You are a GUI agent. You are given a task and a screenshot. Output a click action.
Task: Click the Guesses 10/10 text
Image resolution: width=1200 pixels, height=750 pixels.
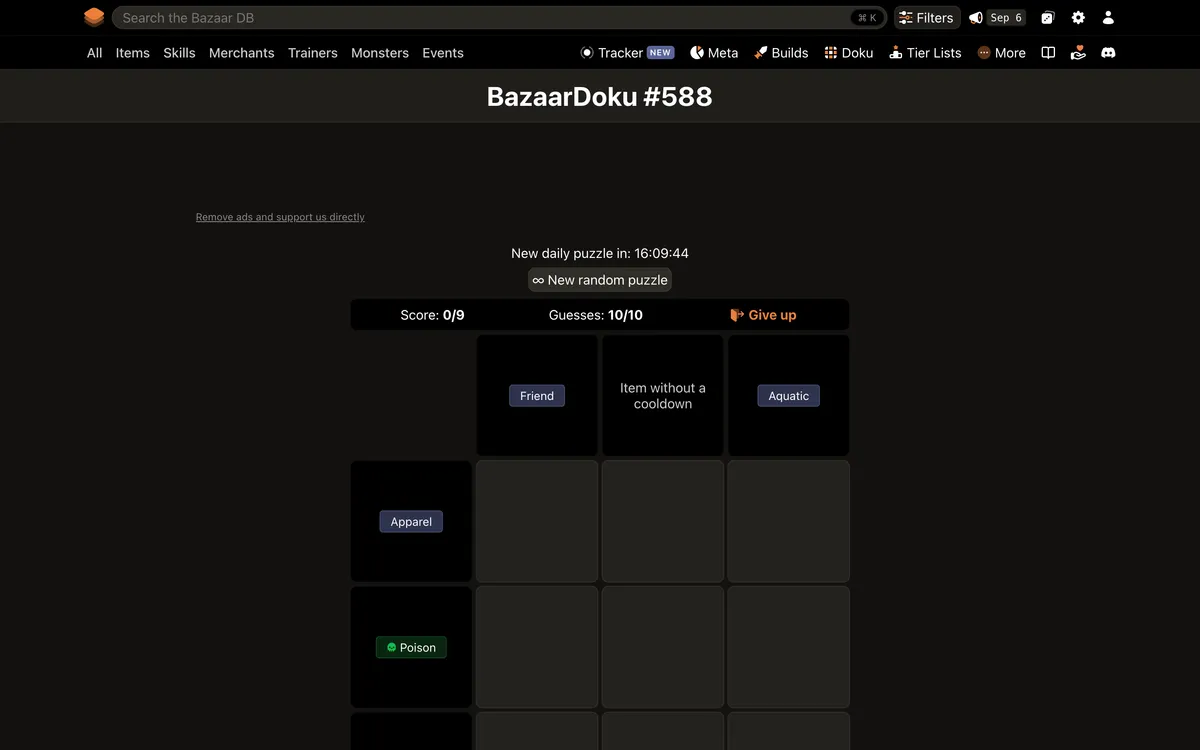pos(596,315)
